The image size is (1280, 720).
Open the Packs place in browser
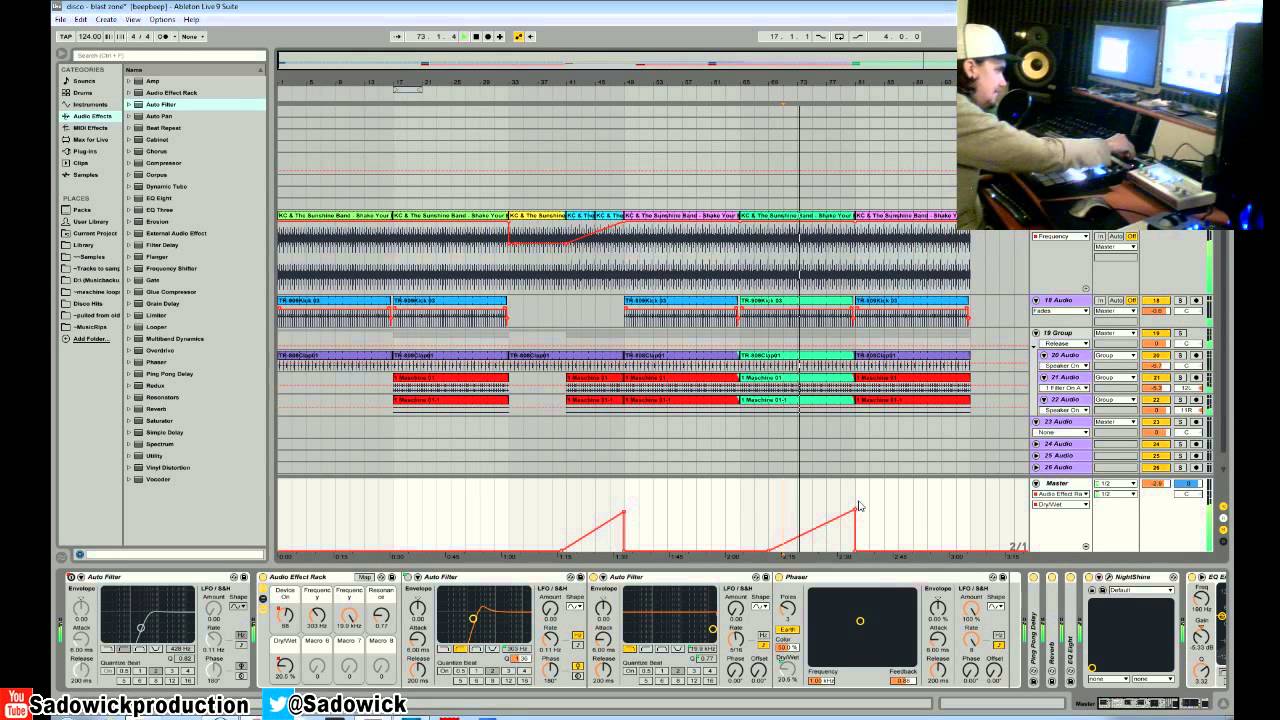coord(81,210)
